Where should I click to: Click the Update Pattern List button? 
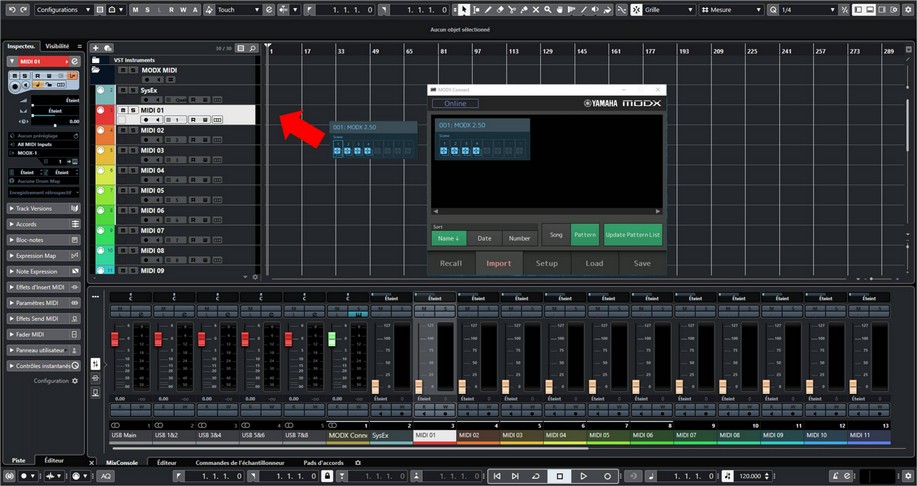[x=633, y=235]
